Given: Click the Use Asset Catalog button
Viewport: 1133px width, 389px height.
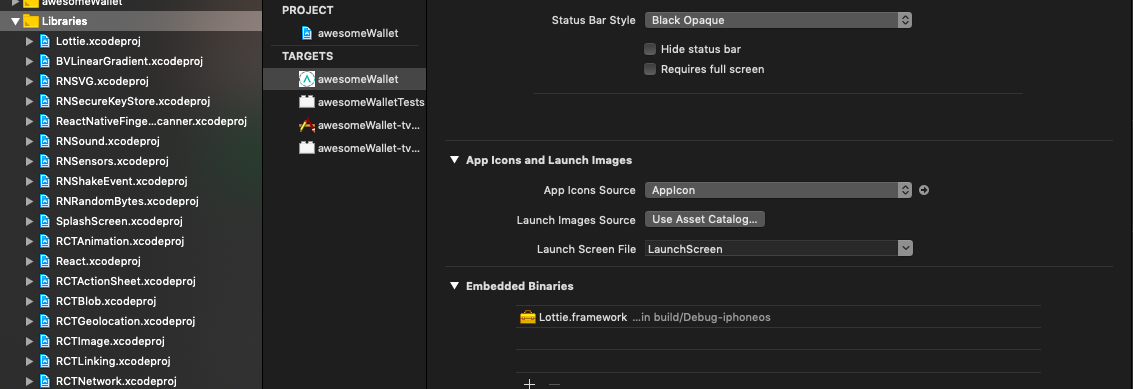Looking at the screenshot, I should click(x=705, y=219).
